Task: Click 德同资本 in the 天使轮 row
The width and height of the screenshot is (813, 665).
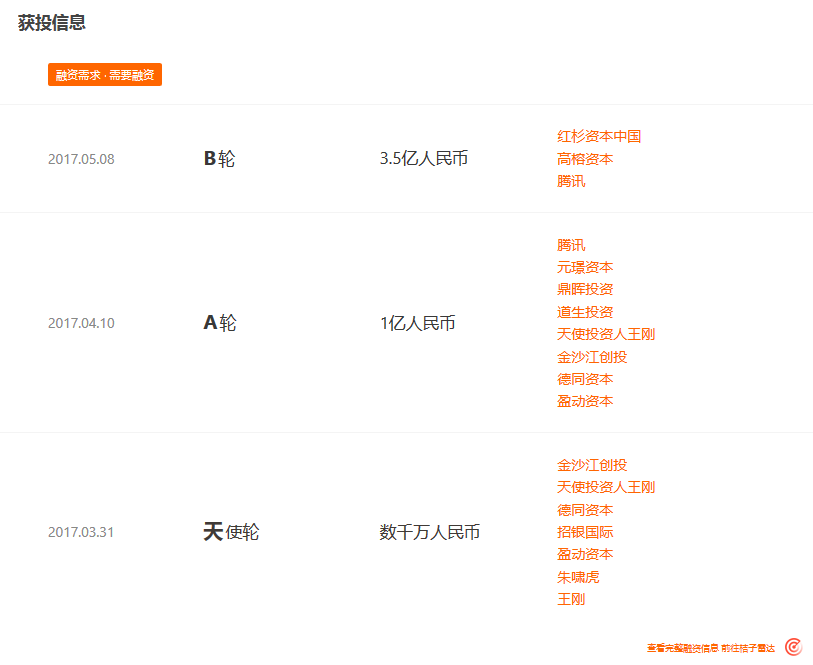Action: click(x=585, y=510)
